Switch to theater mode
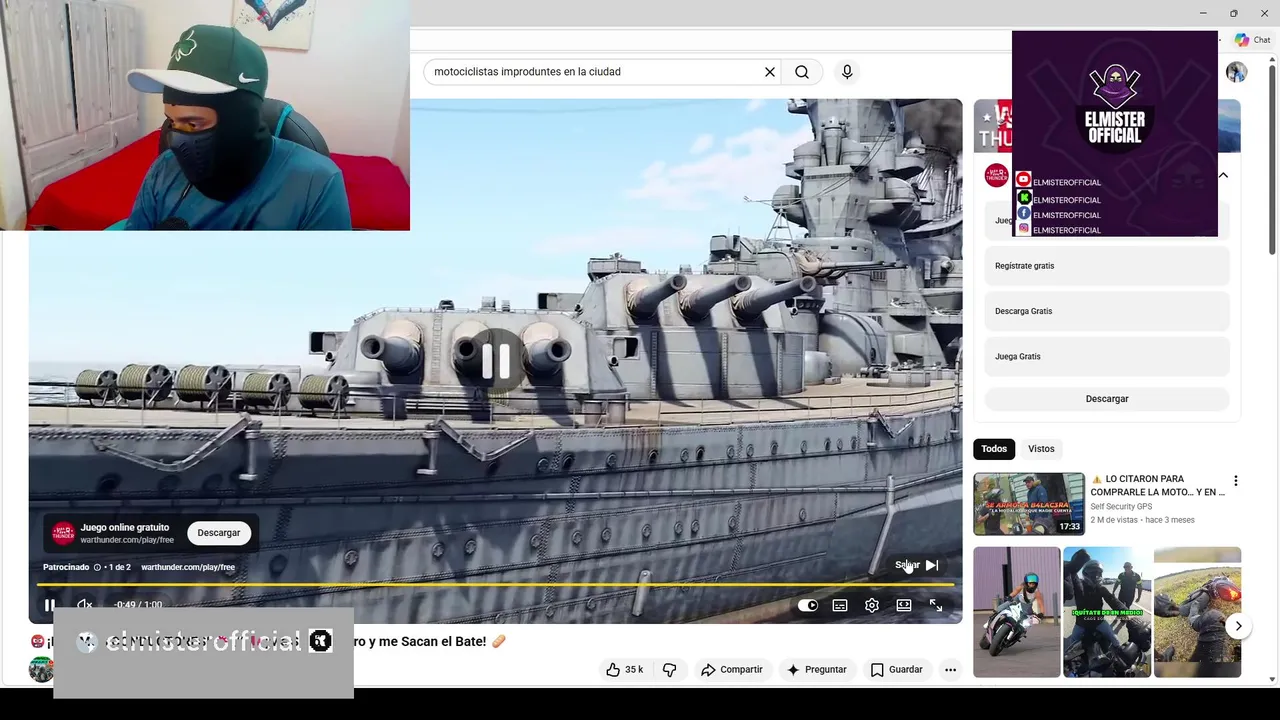1280x720 pixels. click(x=904, y=605)
